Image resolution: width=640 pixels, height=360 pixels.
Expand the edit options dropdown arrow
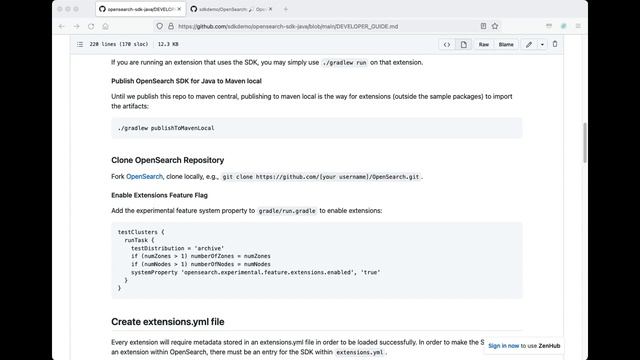542,44
